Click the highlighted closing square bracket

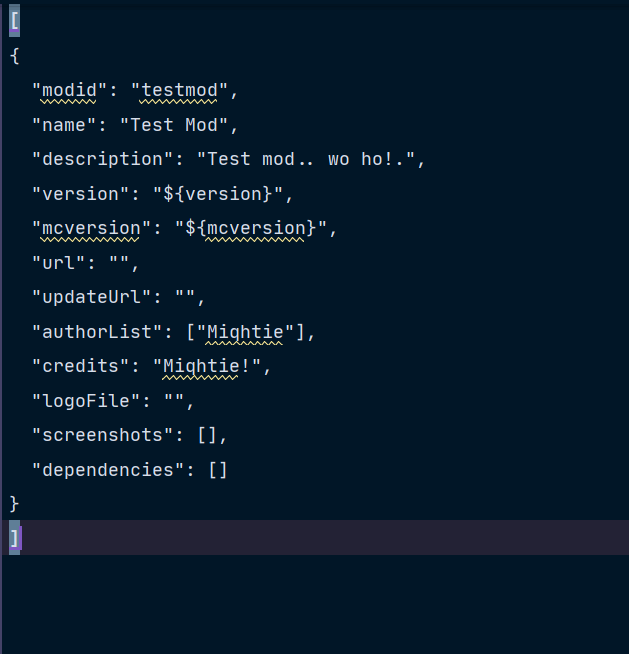15,538
